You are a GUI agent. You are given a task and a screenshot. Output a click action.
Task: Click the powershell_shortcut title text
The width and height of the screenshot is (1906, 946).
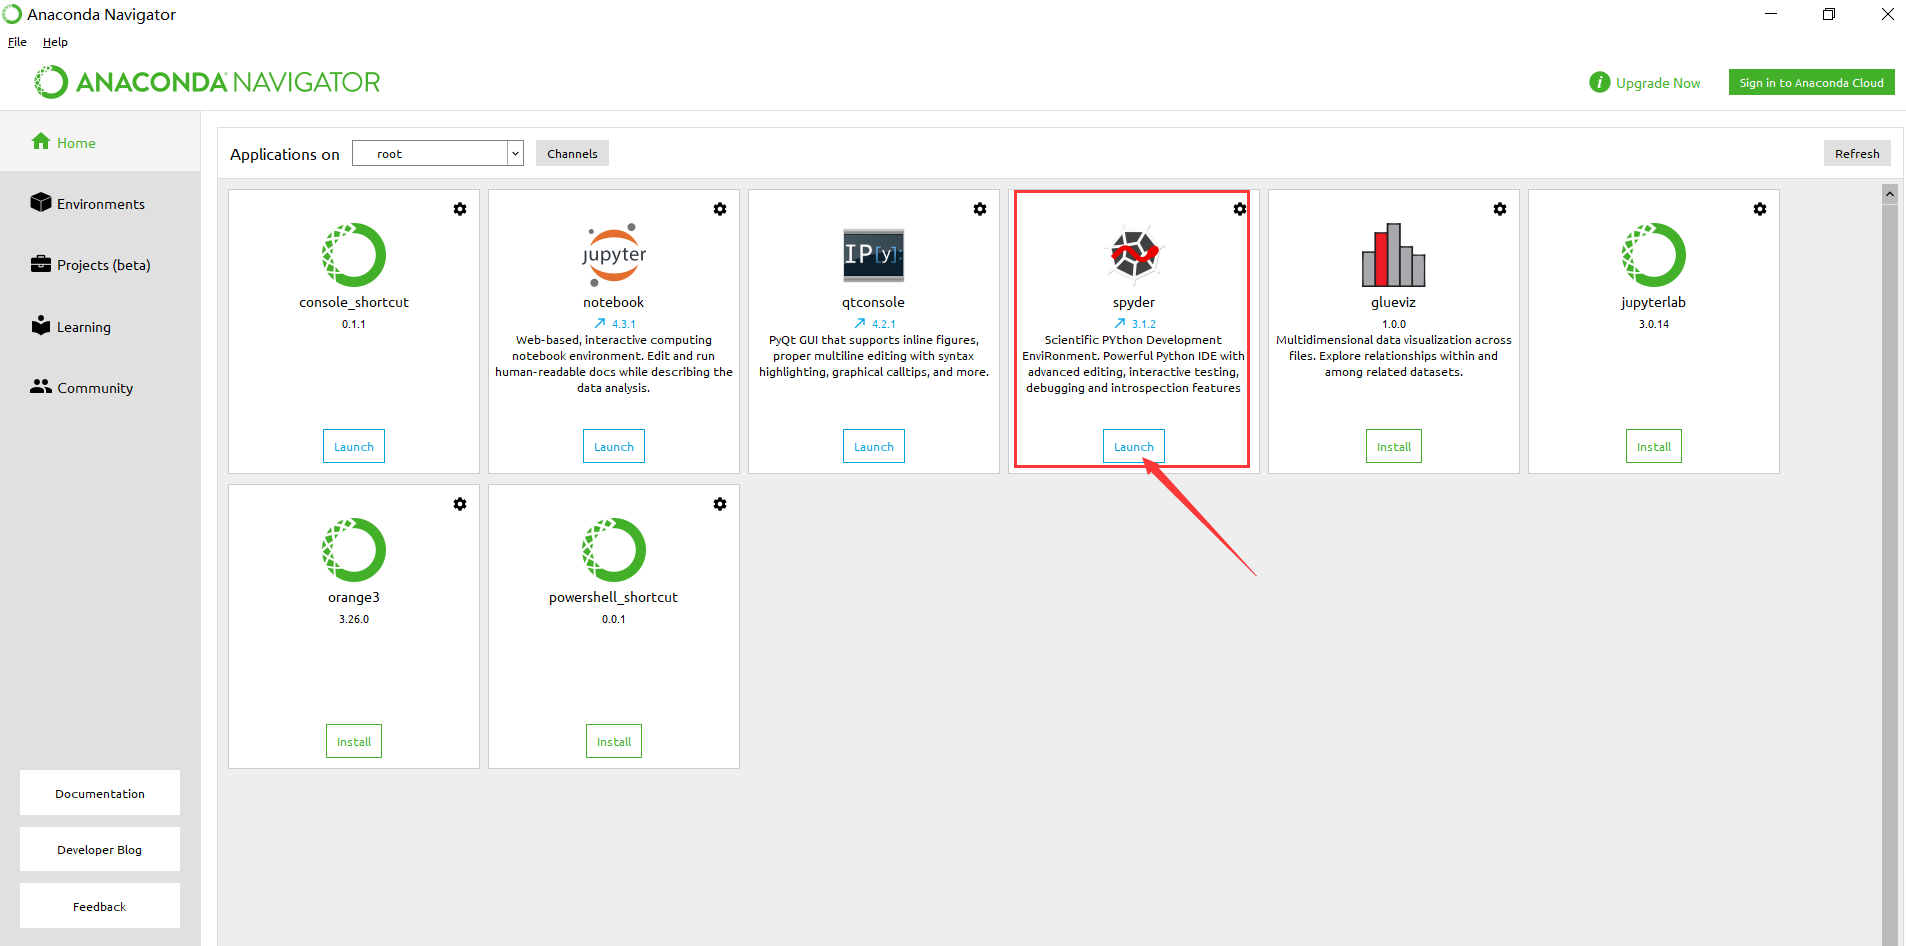[613, 597]
